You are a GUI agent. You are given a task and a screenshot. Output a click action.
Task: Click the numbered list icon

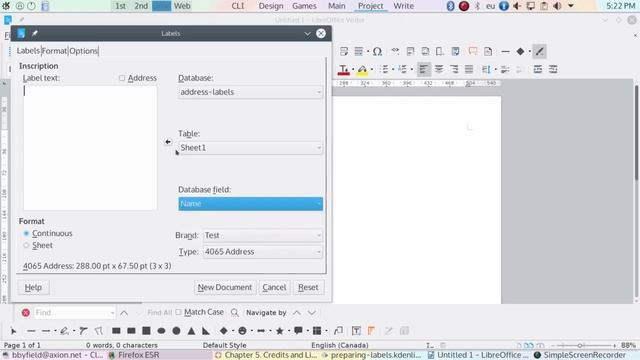pos(402,69)
